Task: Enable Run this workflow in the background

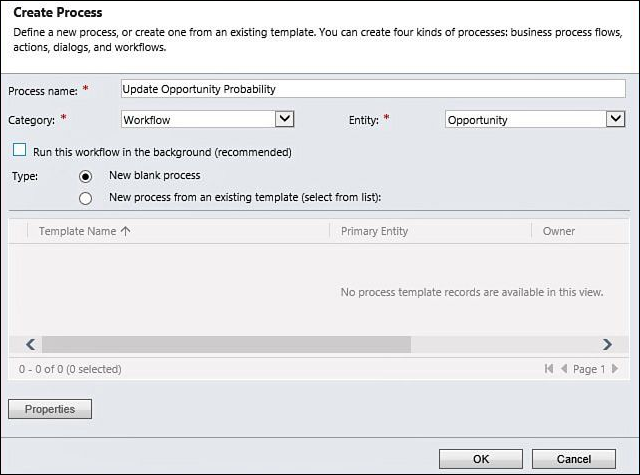Action: (20, 150)
